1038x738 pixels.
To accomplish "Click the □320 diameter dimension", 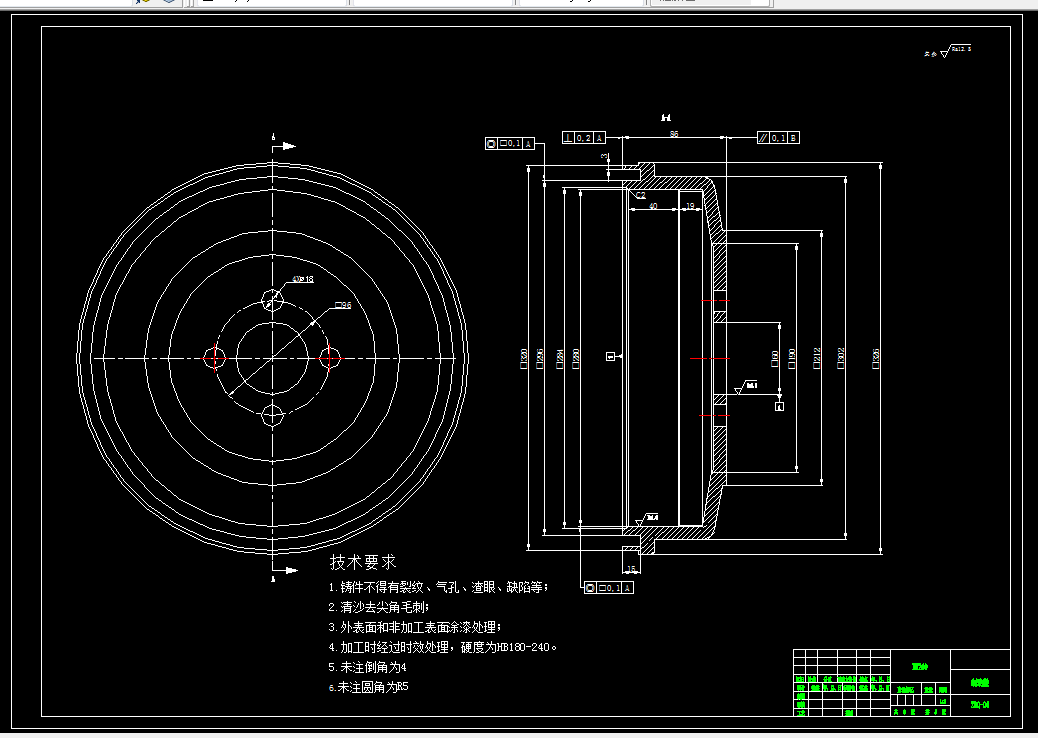I will (x=524, y=359).
